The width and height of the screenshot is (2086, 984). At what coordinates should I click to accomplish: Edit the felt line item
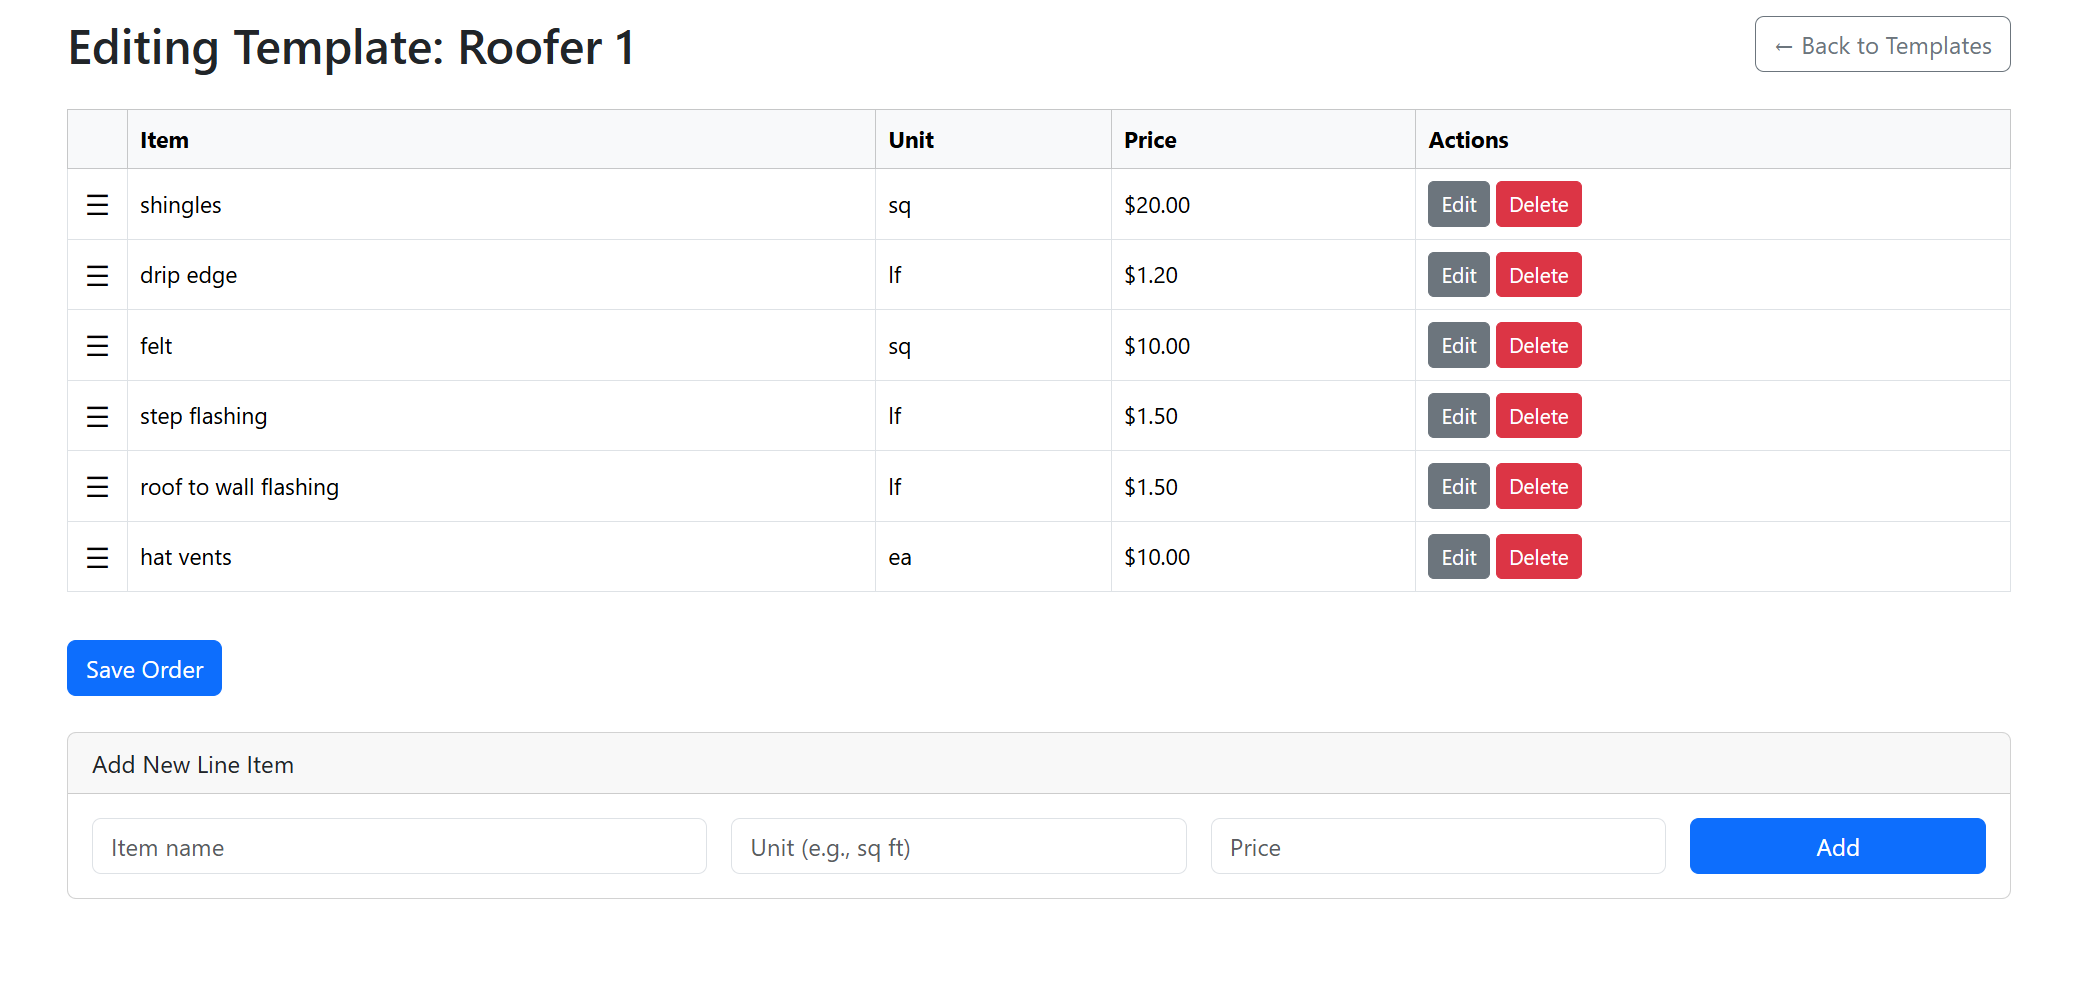point(1458,346)
